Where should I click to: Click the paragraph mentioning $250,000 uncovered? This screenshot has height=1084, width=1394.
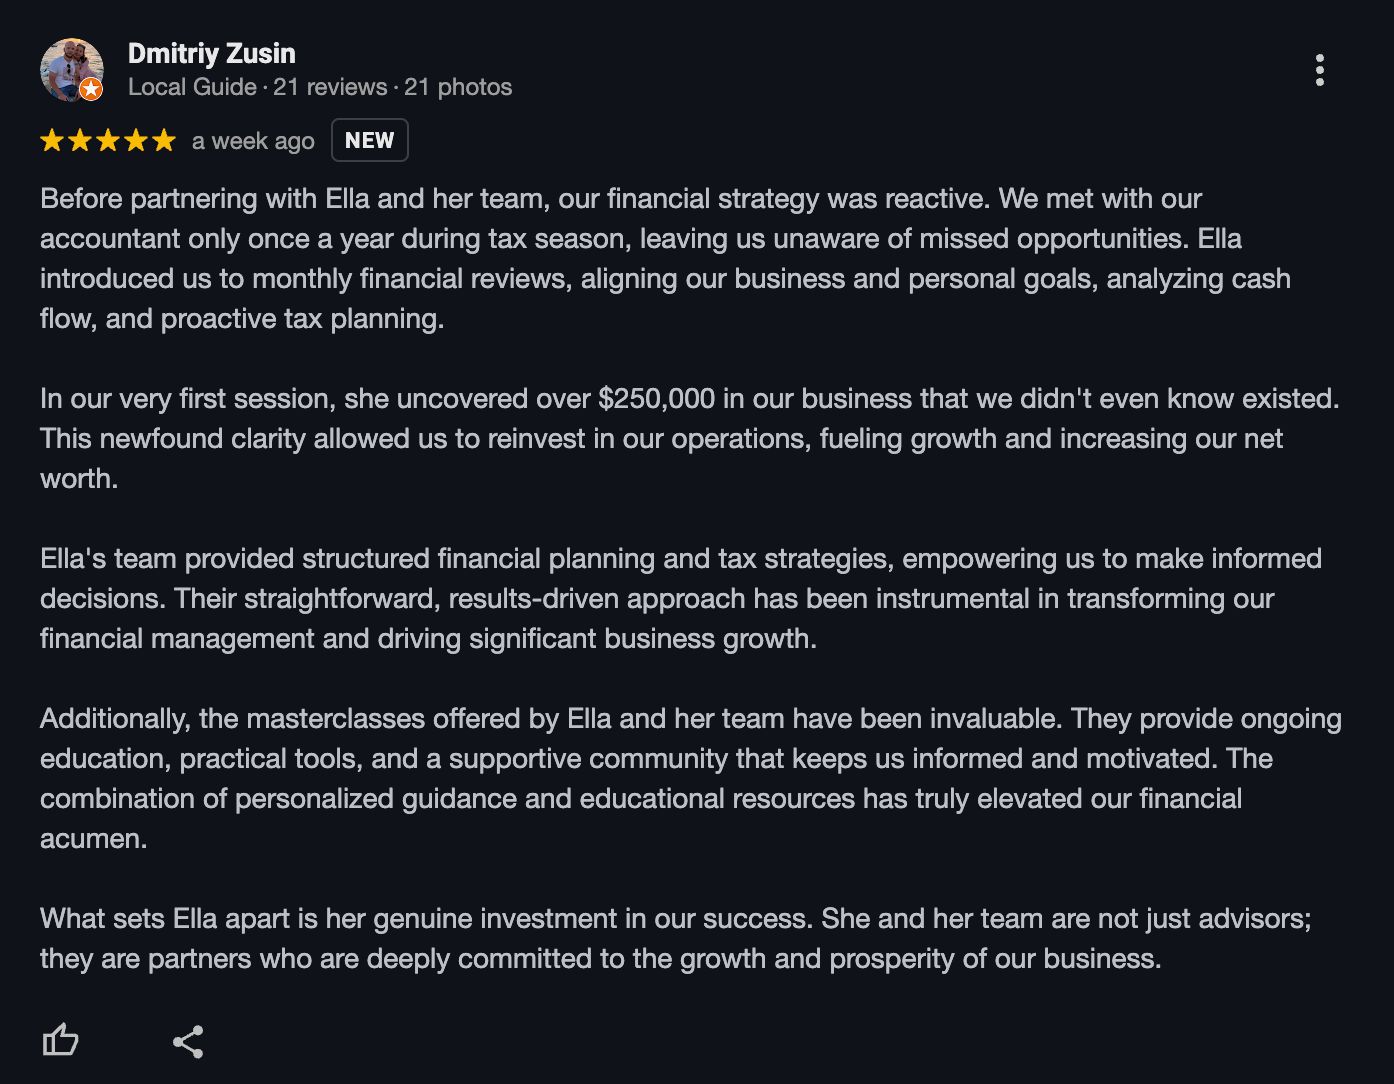(690, 438)
